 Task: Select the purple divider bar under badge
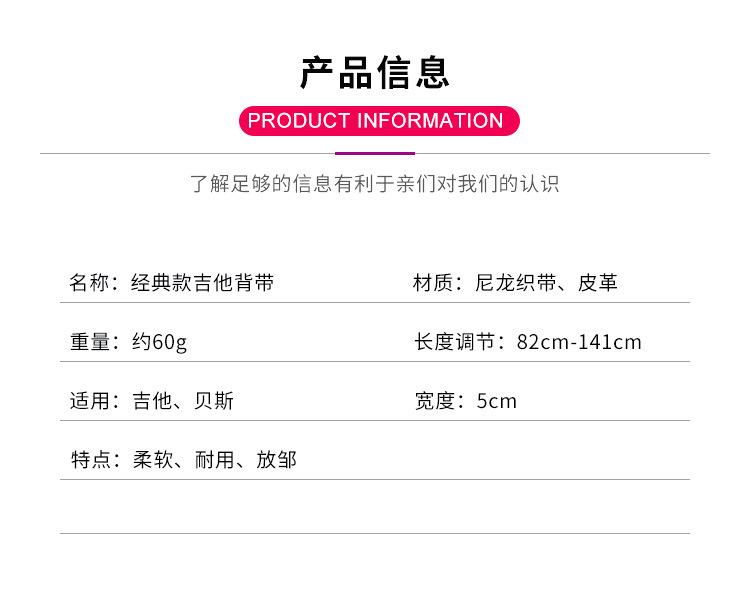coord(375,153)
